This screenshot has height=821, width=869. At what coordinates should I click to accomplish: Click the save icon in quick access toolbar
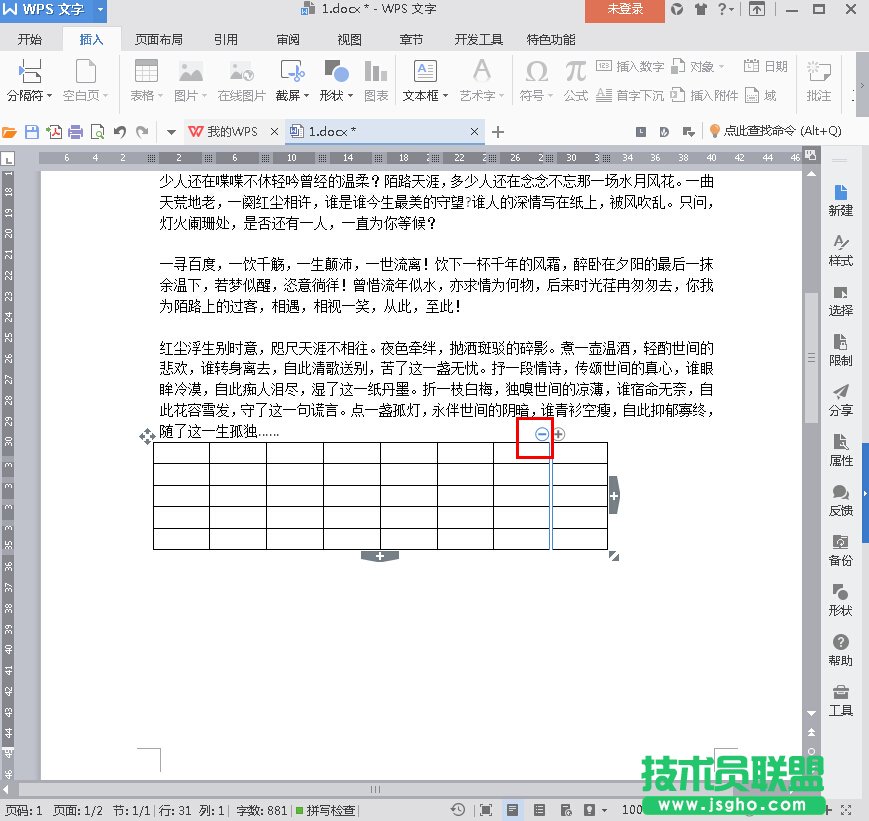(32, 132)
